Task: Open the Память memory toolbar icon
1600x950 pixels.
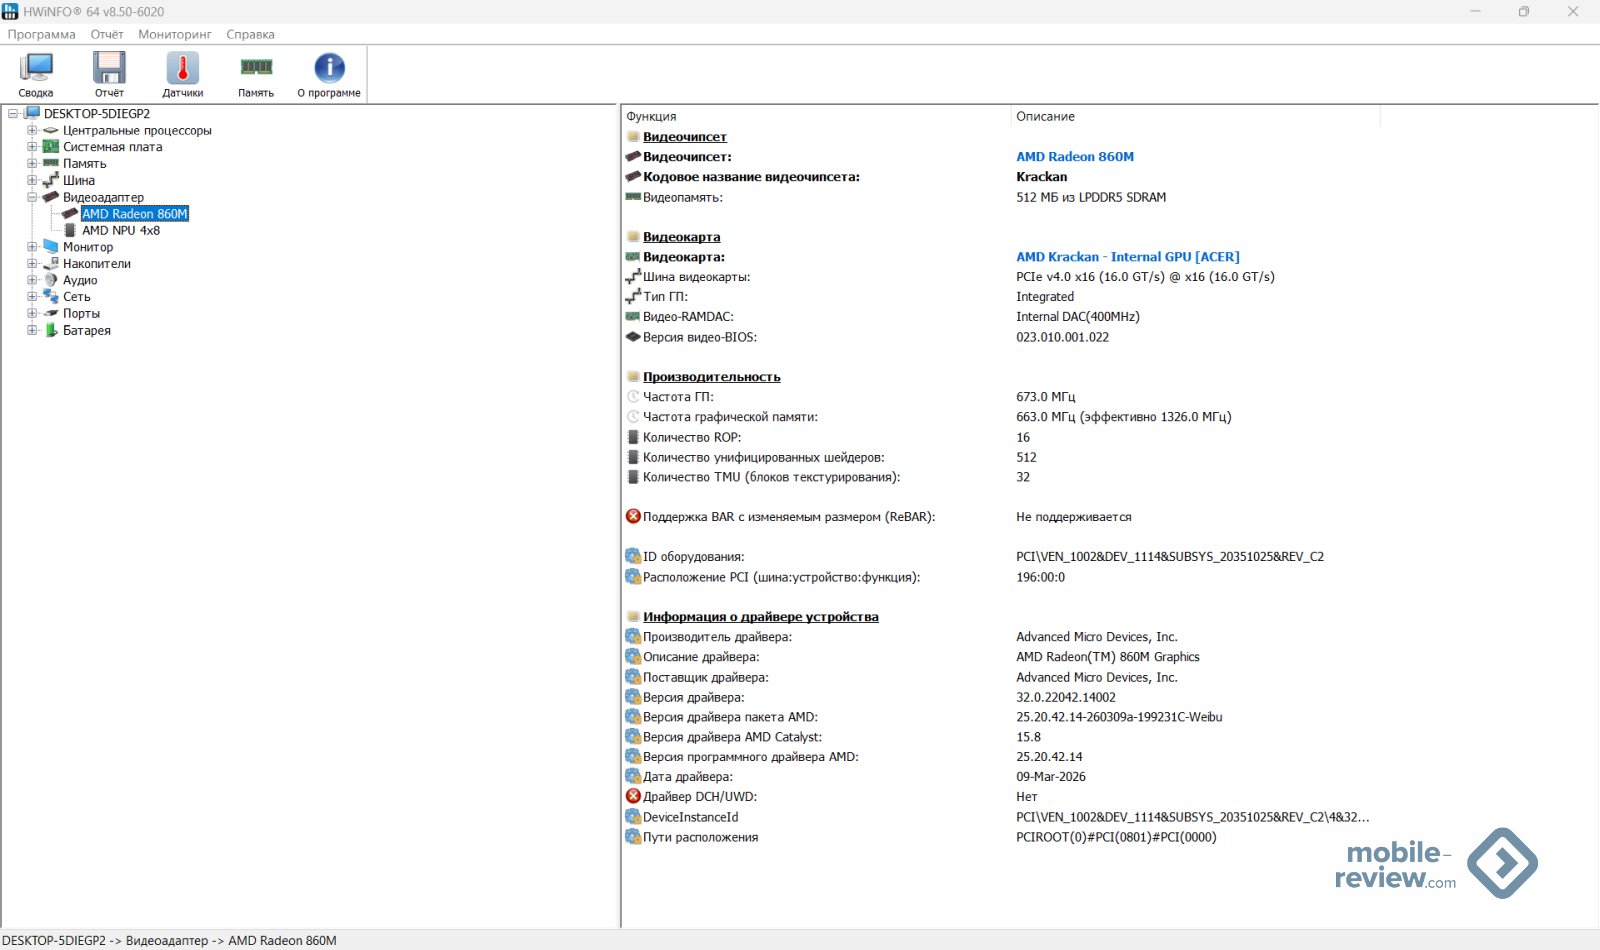Action: pos(256,67)
